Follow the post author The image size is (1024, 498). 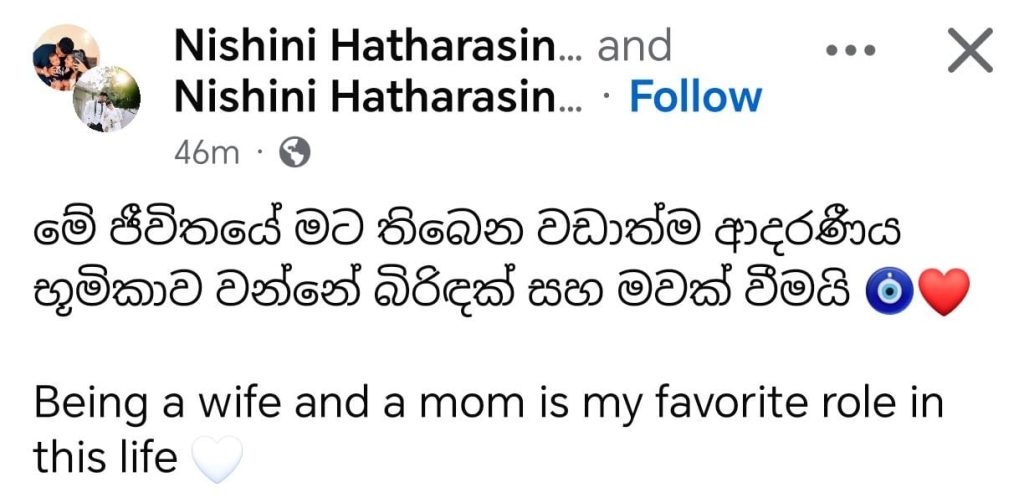click(695, 98)
